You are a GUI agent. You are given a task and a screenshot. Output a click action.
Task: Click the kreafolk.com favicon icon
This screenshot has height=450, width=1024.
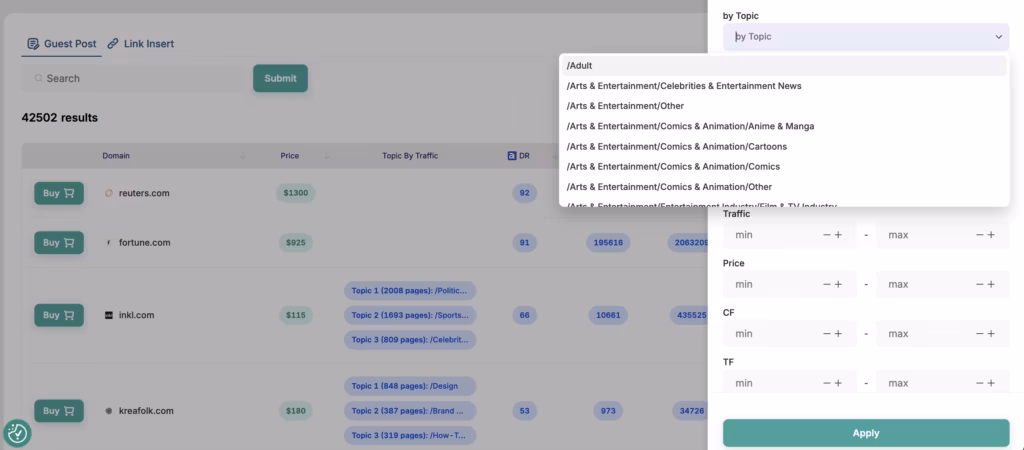(109, 411)
